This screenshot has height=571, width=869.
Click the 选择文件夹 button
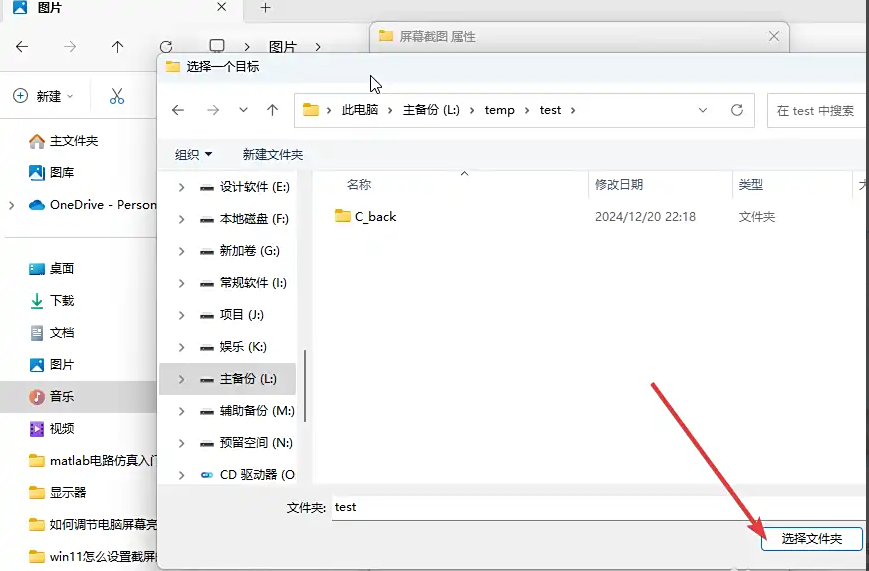pyautogui.click(x=811, y=538)
